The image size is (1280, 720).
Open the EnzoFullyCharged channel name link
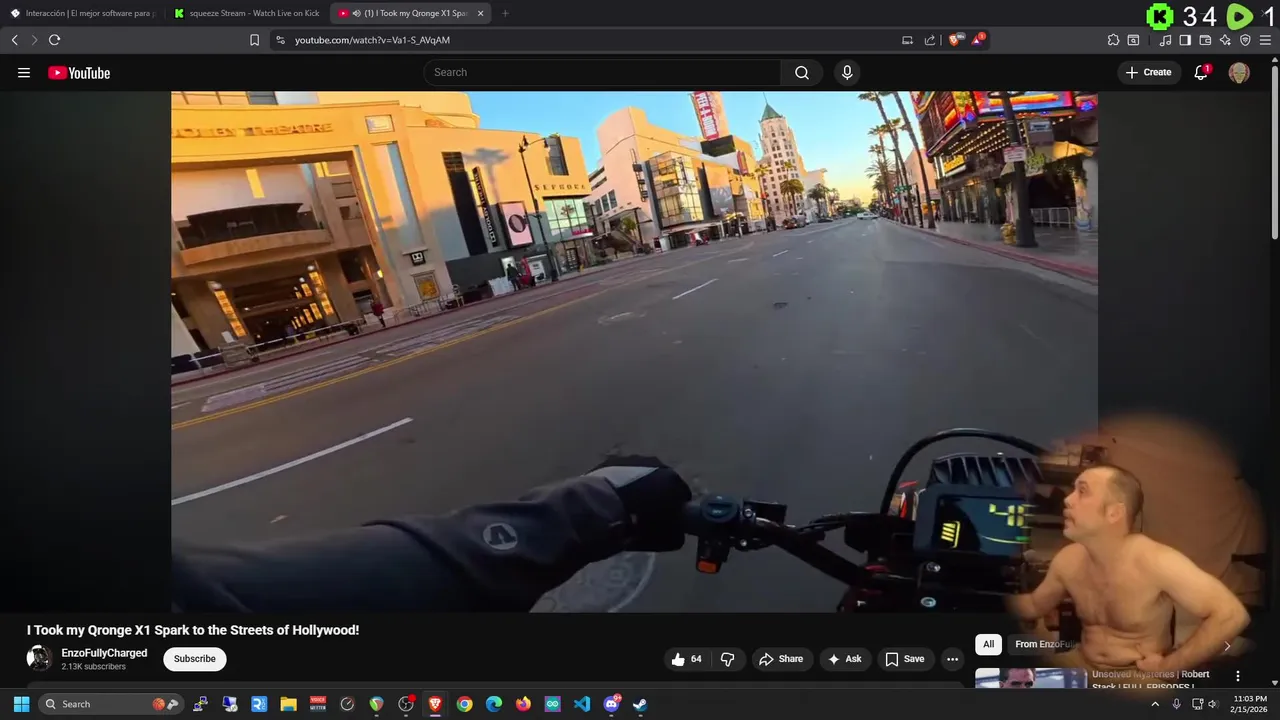point(104,653)
